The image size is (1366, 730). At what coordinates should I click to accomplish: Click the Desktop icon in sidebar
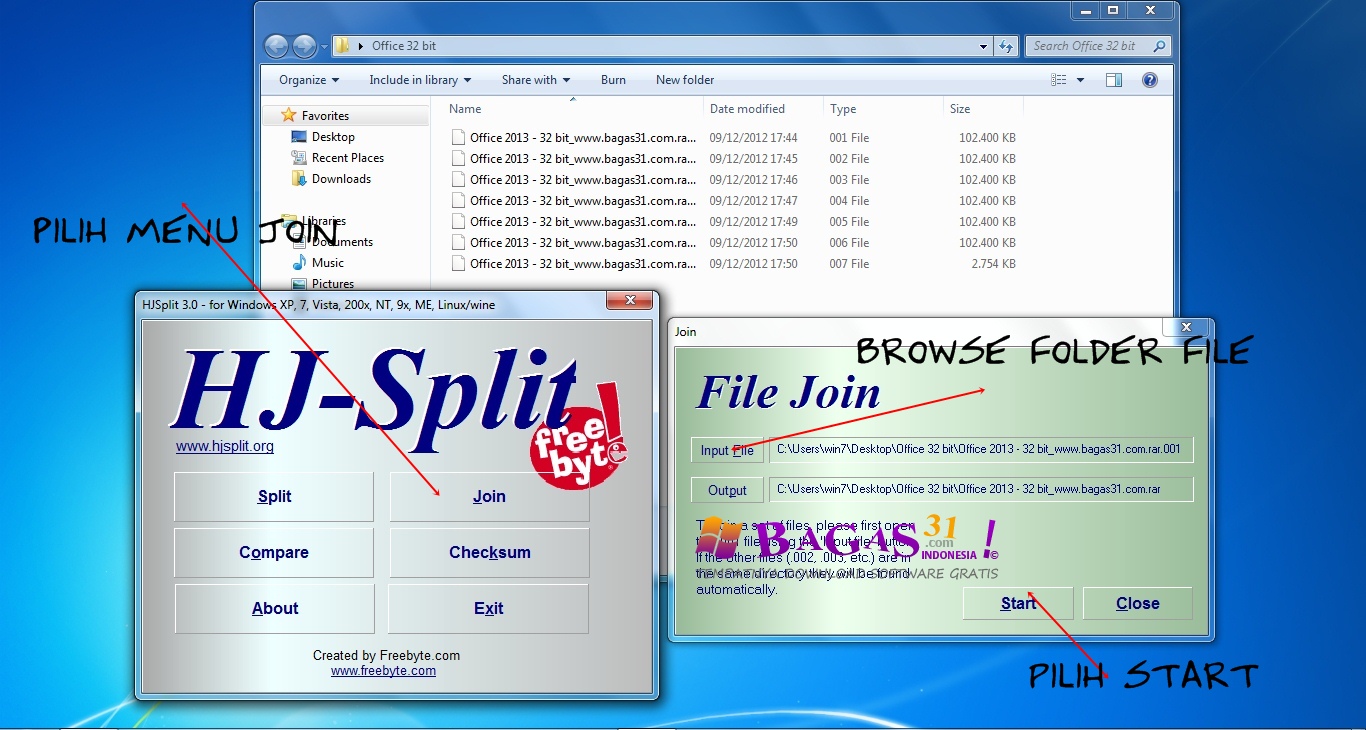(x=299, y=137)
